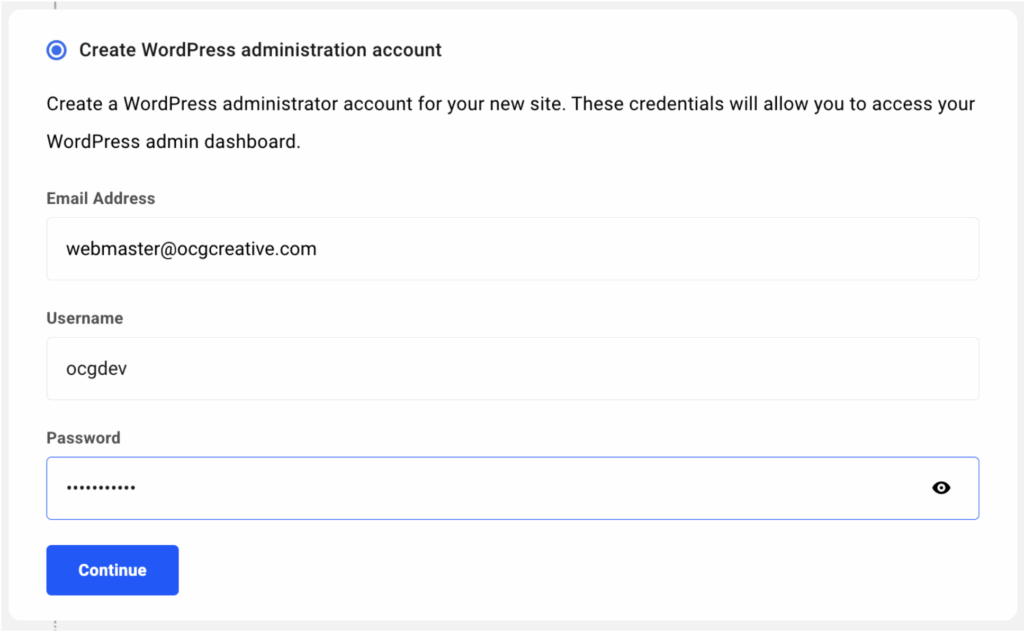Click the Create WordPress administration account heading

pos(261,50)
